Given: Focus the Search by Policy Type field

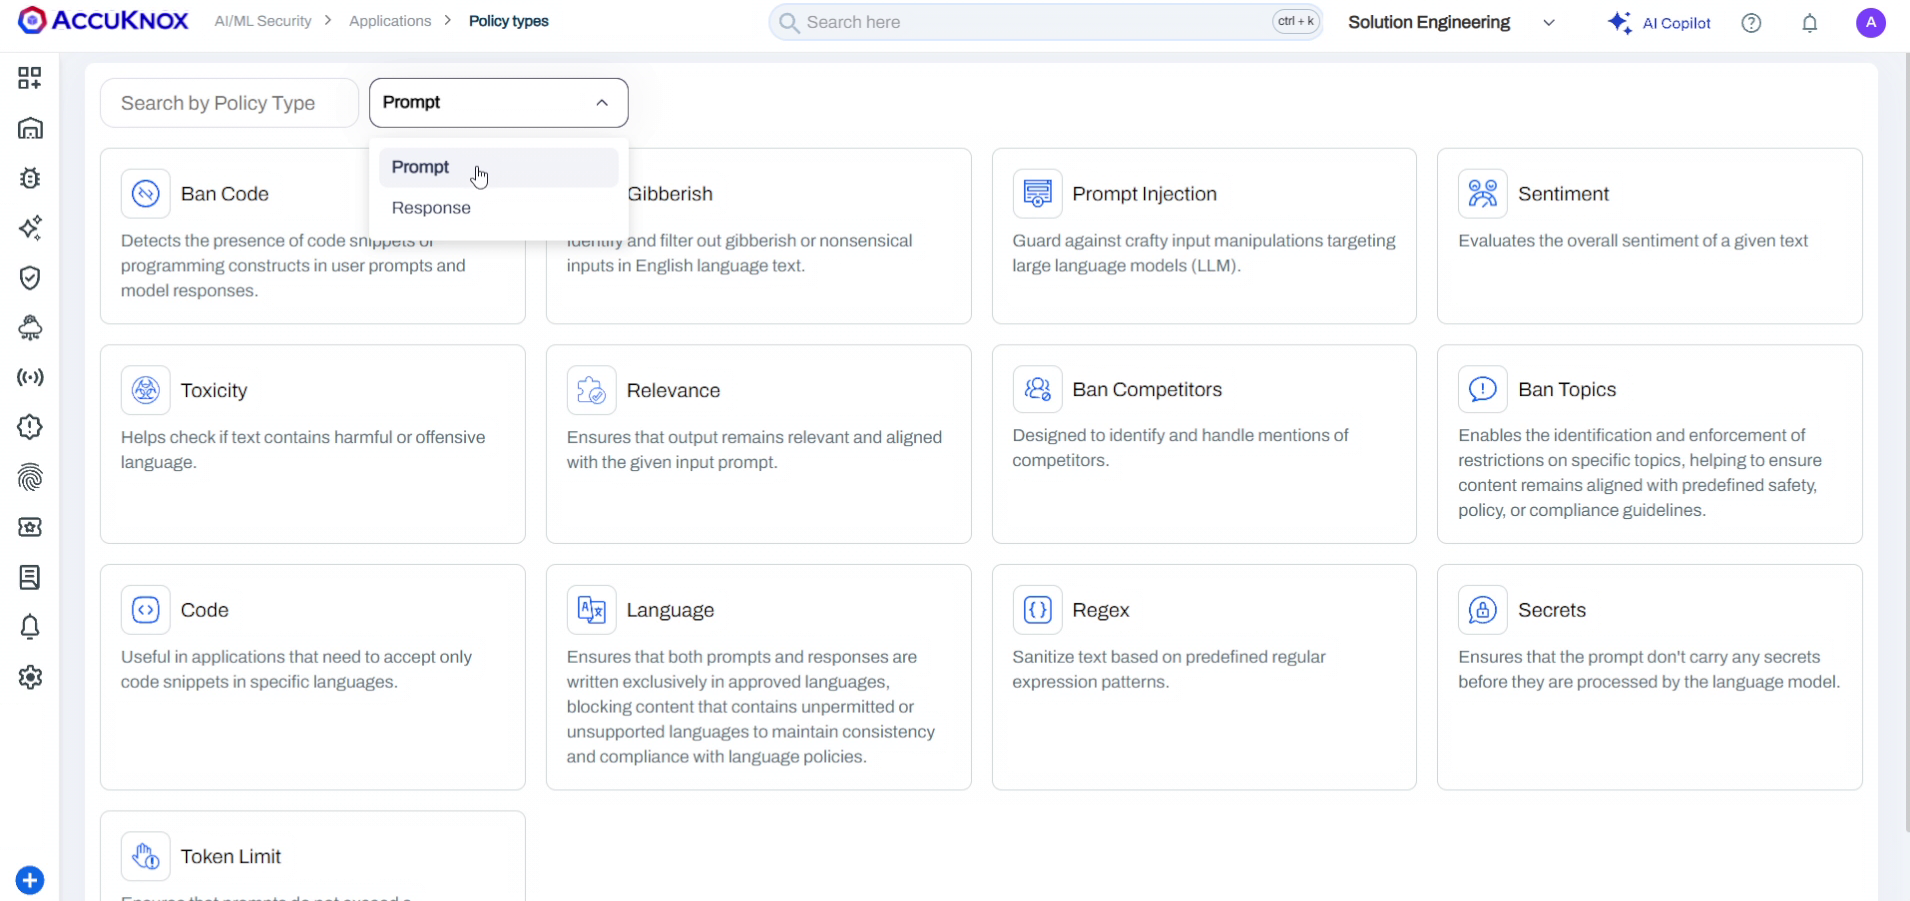Looking at the screenshot, I should tap(229, 103).
